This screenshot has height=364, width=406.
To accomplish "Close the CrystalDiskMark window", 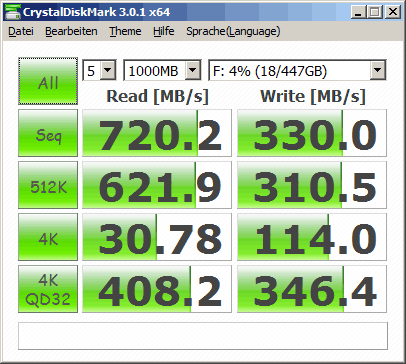I will (x=393, y=12).
